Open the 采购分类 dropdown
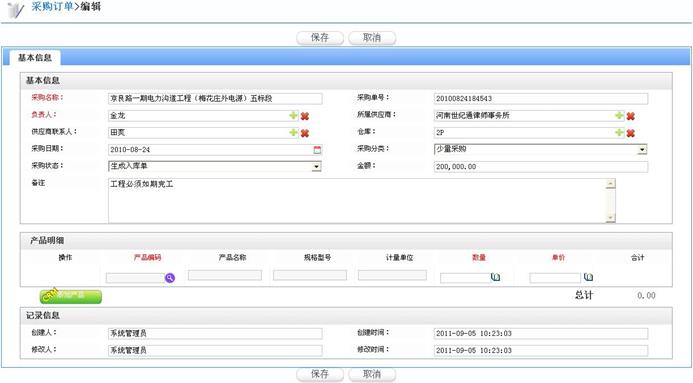This screenshot has height=383, width=693. (x=642, y=150)
